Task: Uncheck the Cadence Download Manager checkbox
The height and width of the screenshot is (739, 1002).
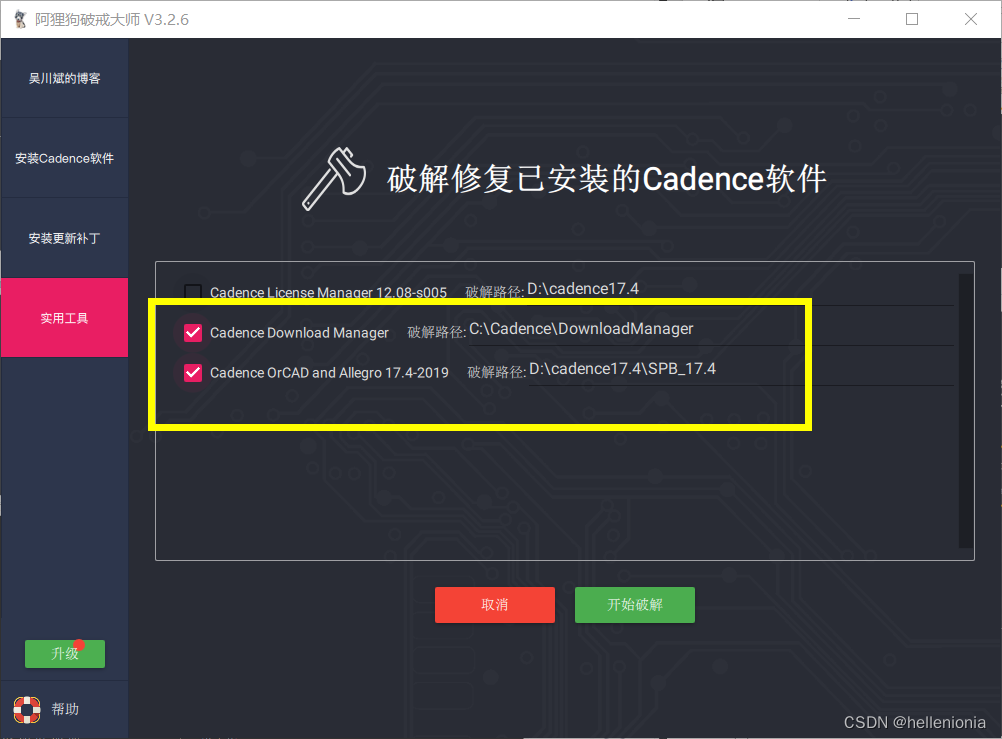Action: pos(192,332)
